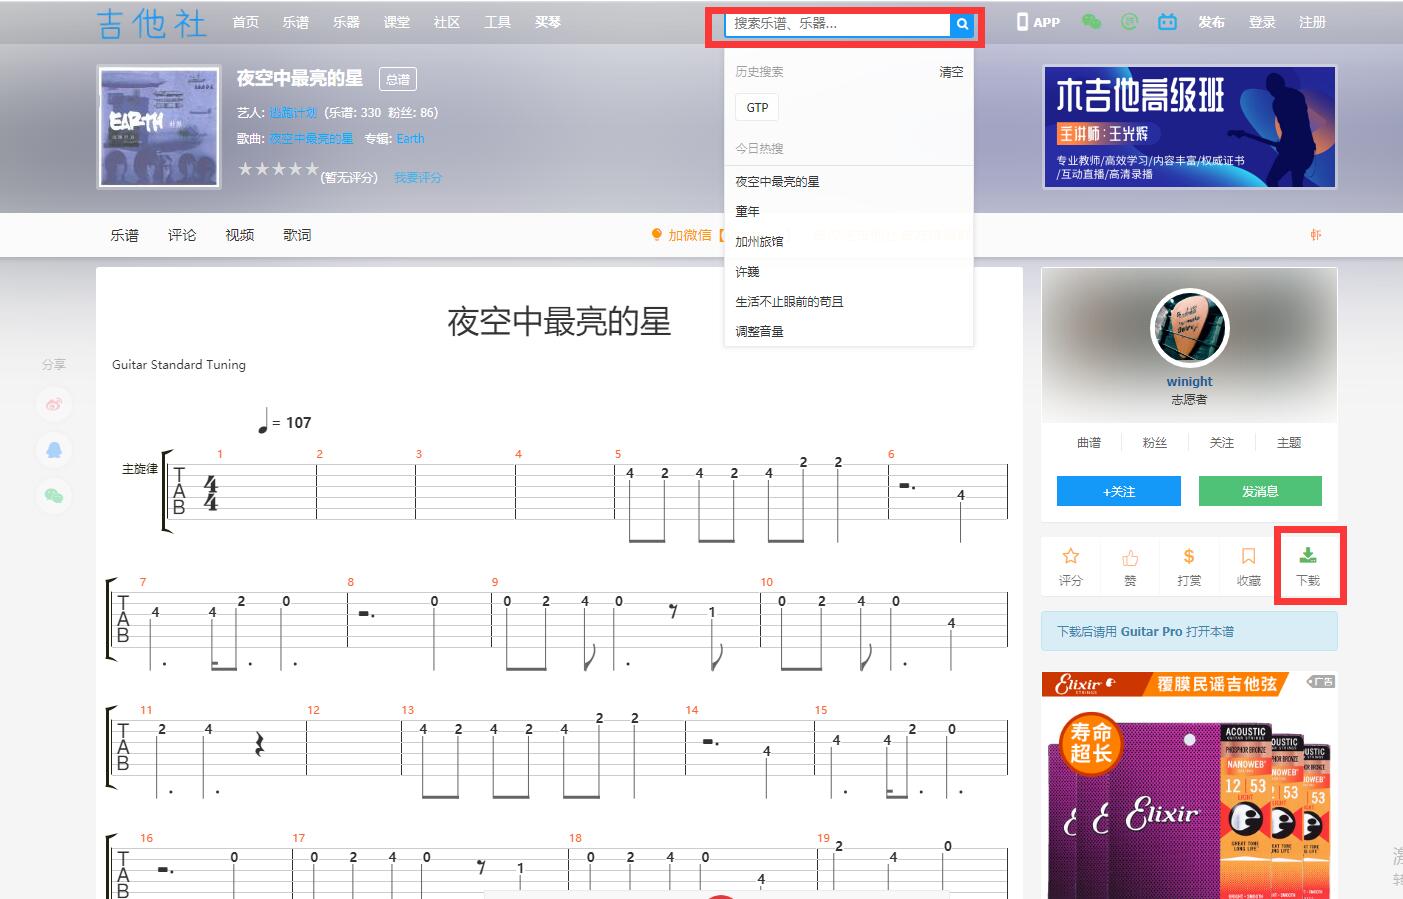1403x899 pixels.
Task: Click the thumbs-up 赞 icon
Action: (x=1129, y=565)
